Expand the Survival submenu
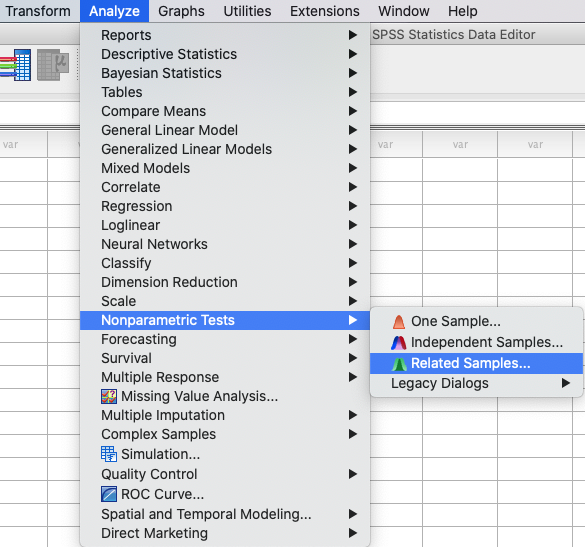 point(225,358)
